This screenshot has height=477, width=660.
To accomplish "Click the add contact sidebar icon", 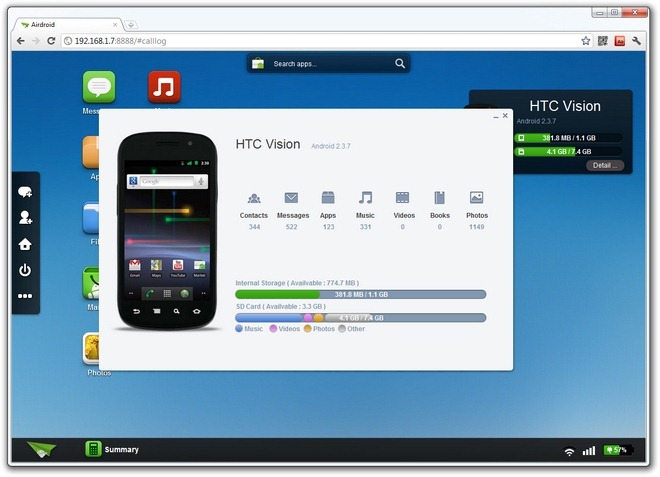I will coord(25,218).
